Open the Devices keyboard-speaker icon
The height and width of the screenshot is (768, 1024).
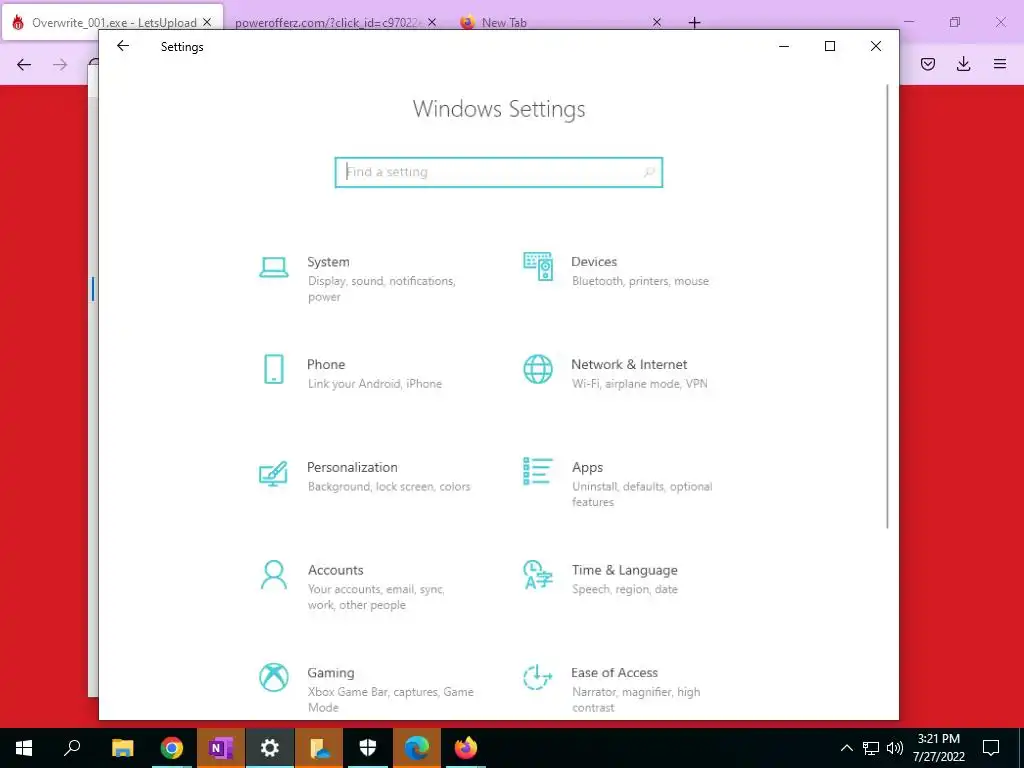click(x=538, y=266)
